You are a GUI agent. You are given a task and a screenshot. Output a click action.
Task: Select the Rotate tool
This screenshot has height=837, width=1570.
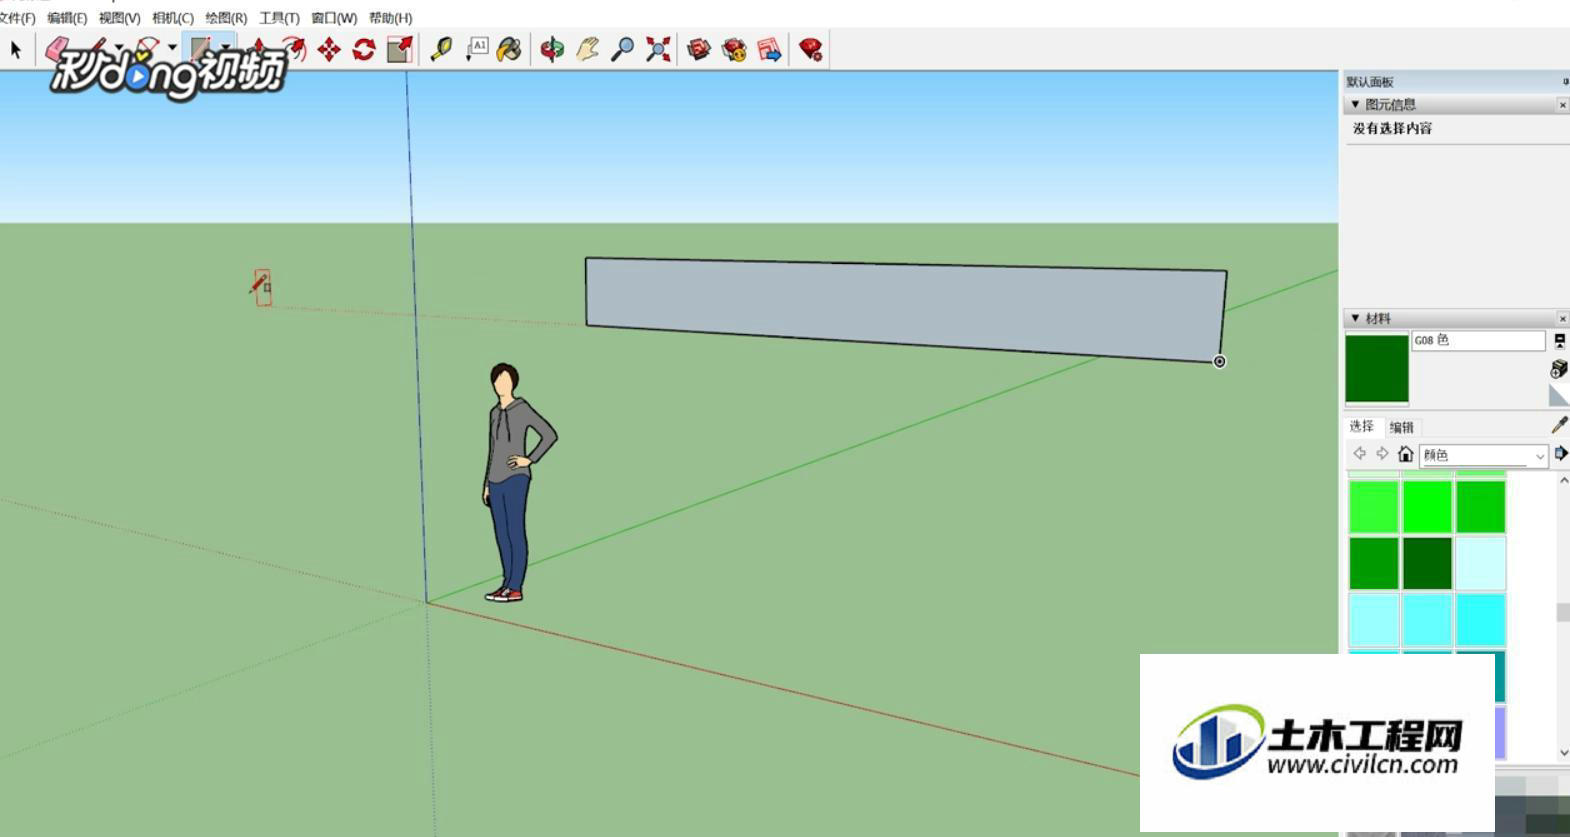364,49
